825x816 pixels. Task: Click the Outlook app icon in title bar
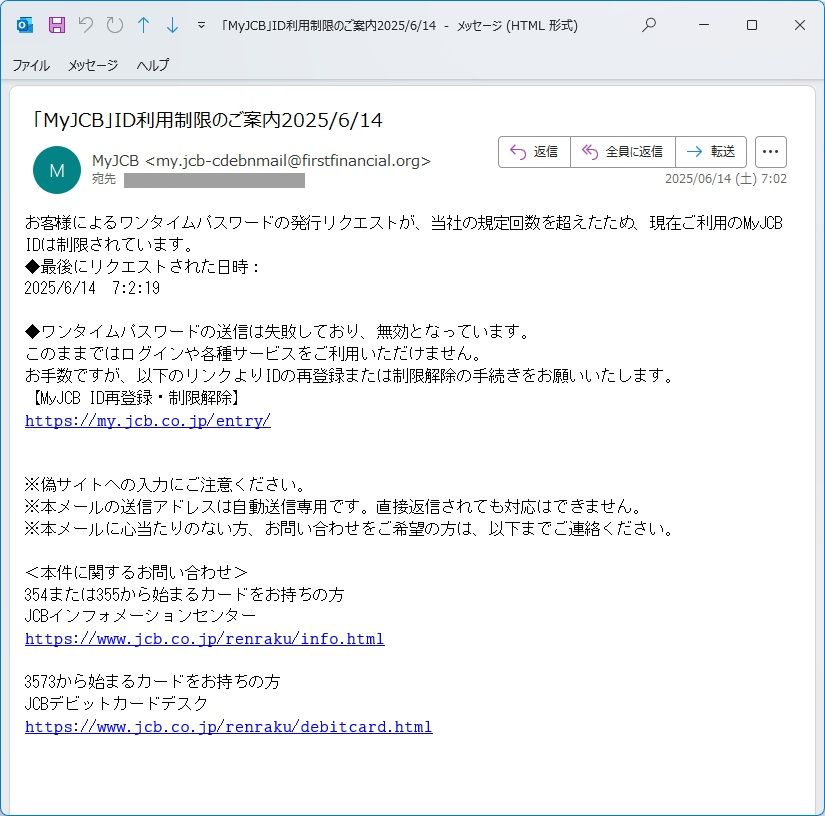[x=25, y=25]
